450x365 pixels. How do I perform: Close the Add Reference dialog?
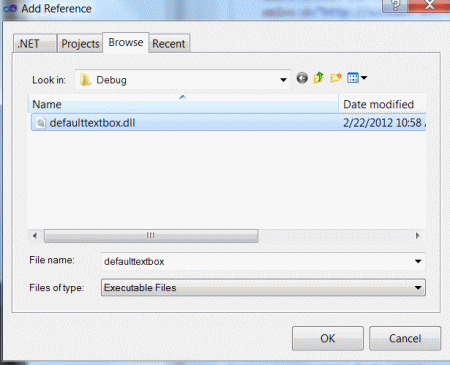tap(429, 5)
